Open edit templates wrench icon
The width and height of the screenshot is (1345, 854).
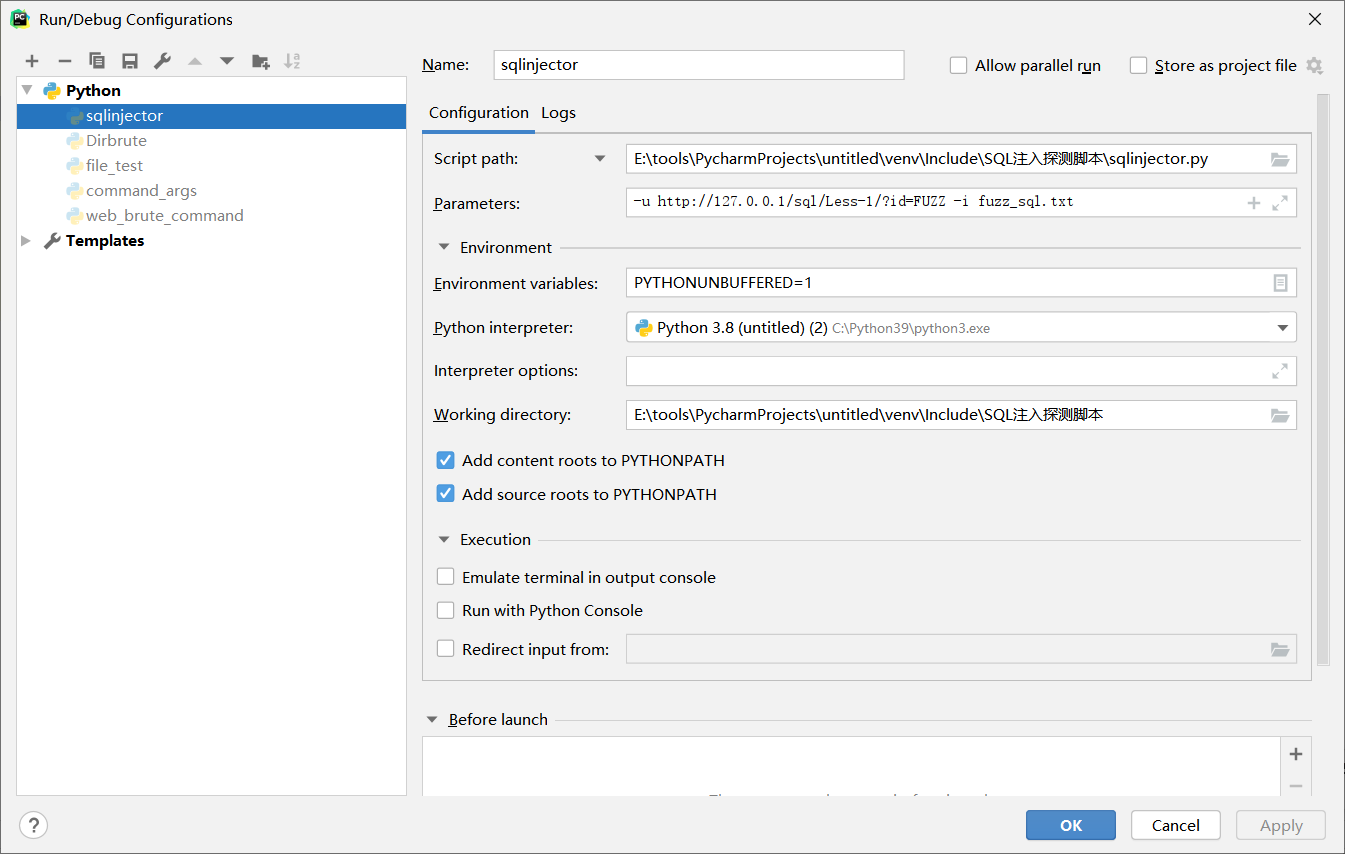pos(162,62)
